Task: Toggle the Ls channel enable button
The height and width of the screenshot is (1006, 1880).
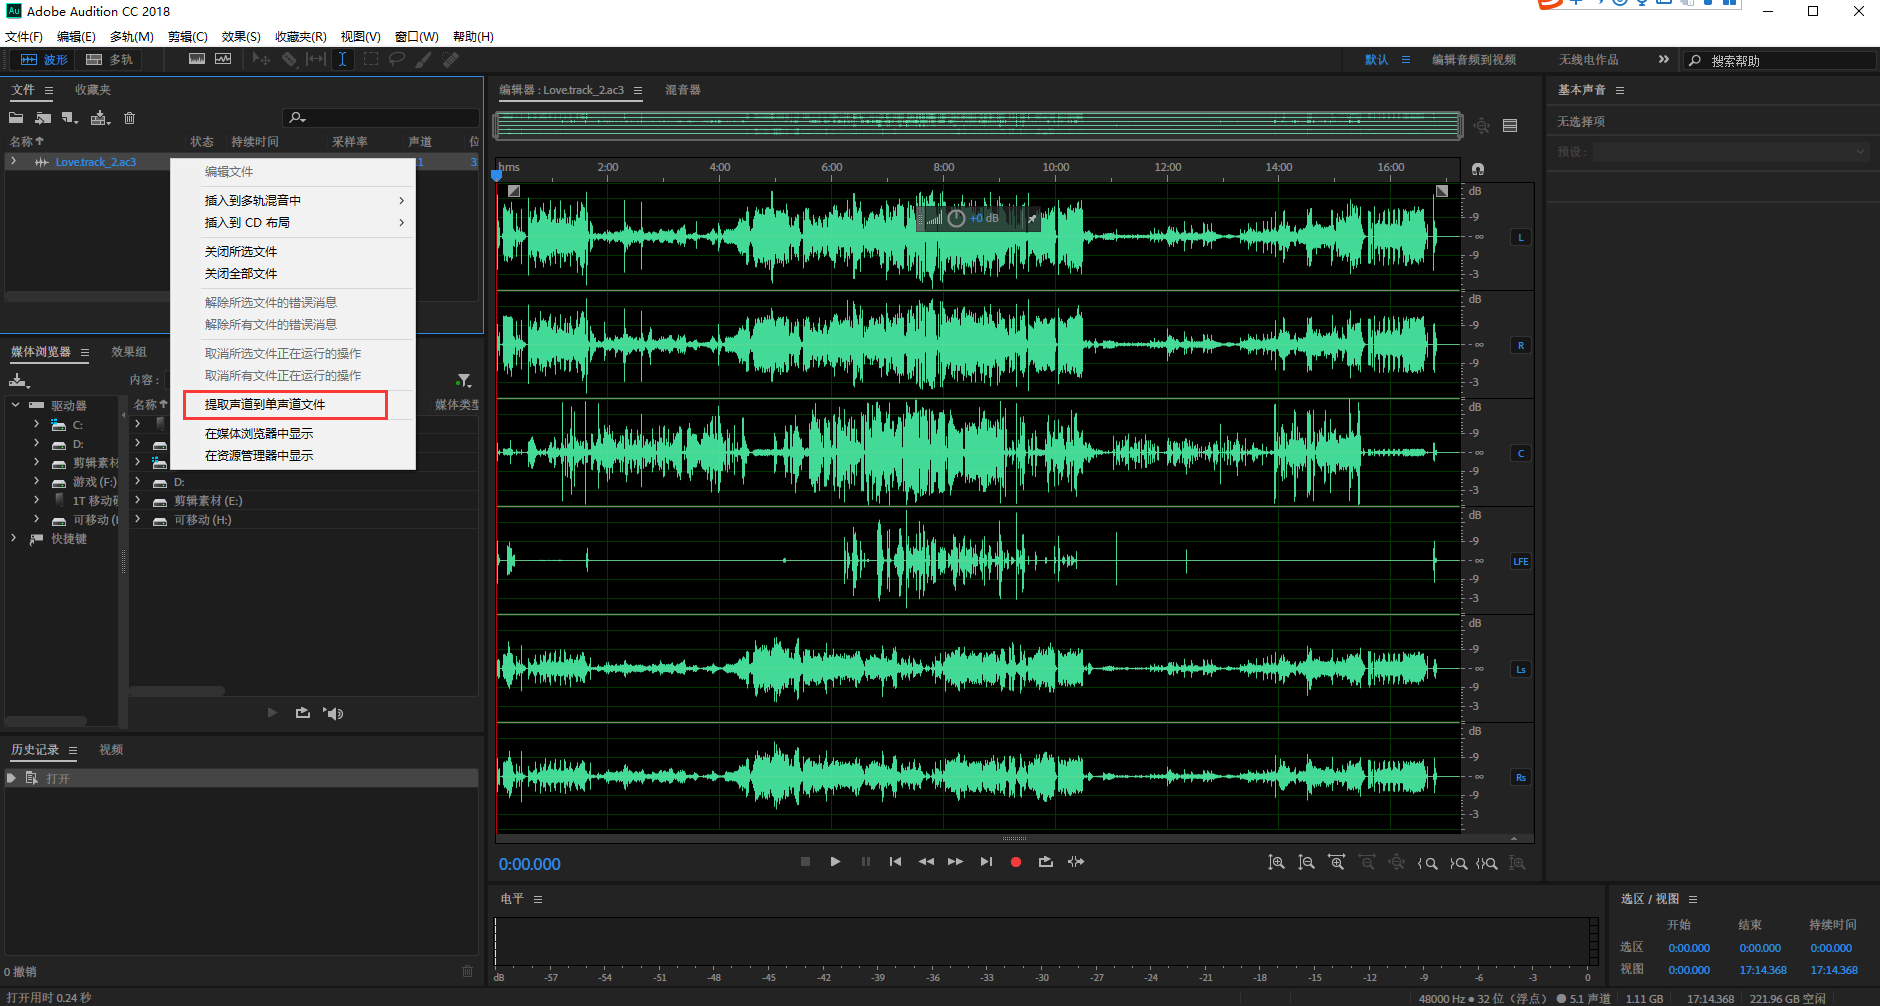Action: click(x=1521, y=670)
